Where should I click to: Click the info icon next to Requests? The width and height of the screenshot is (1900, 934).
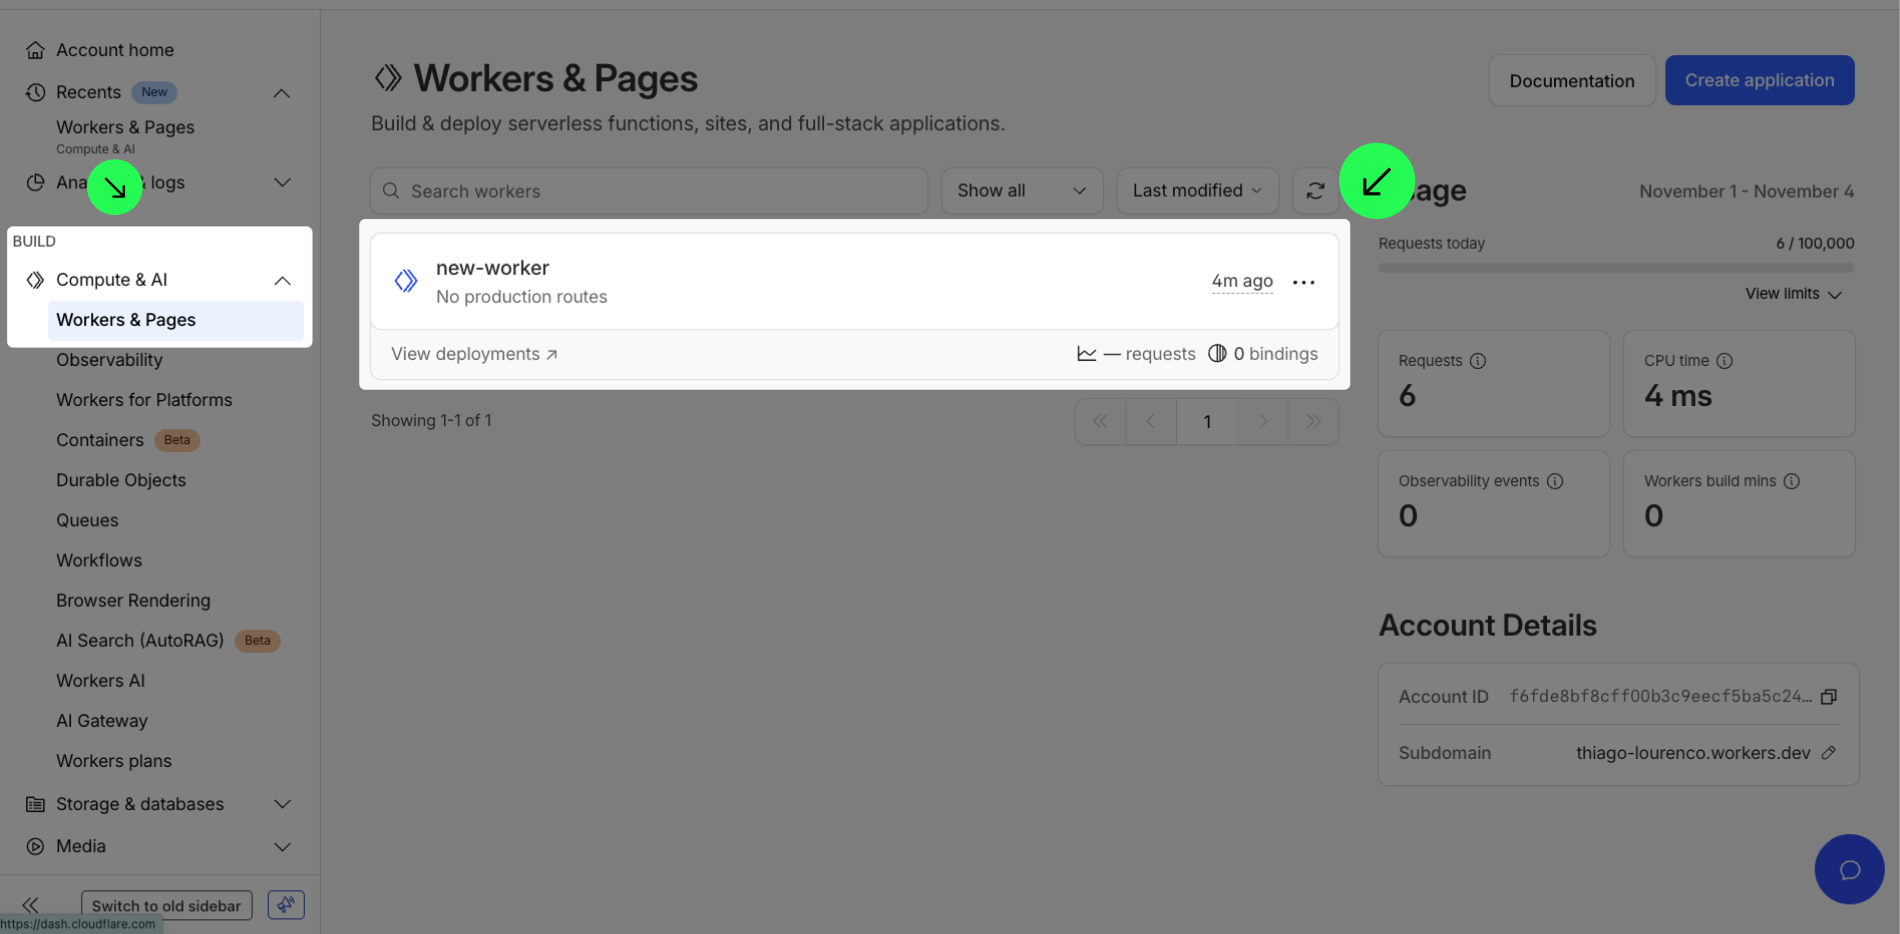[x=1478, y=361]
